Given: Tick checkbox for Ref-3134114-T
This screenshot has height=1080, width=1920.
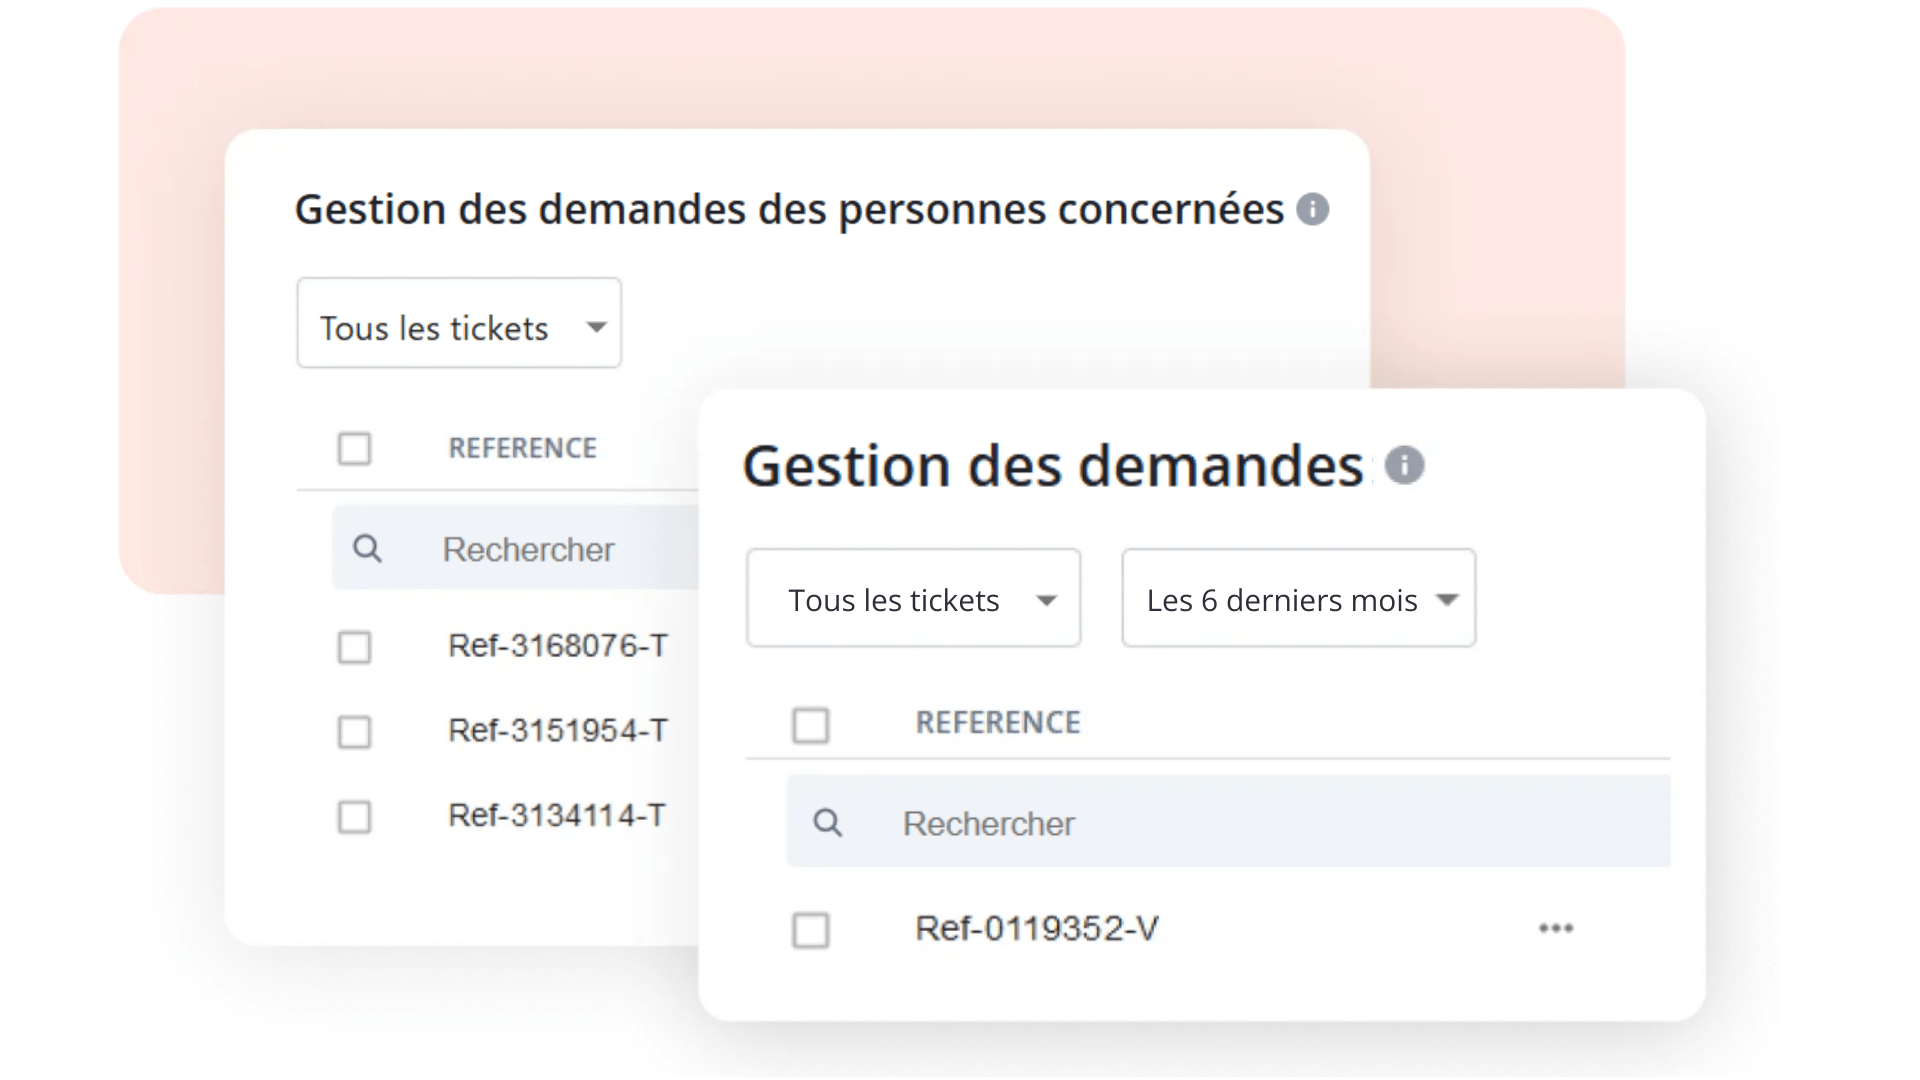Looking at the screenshot, I should point(354,817).
